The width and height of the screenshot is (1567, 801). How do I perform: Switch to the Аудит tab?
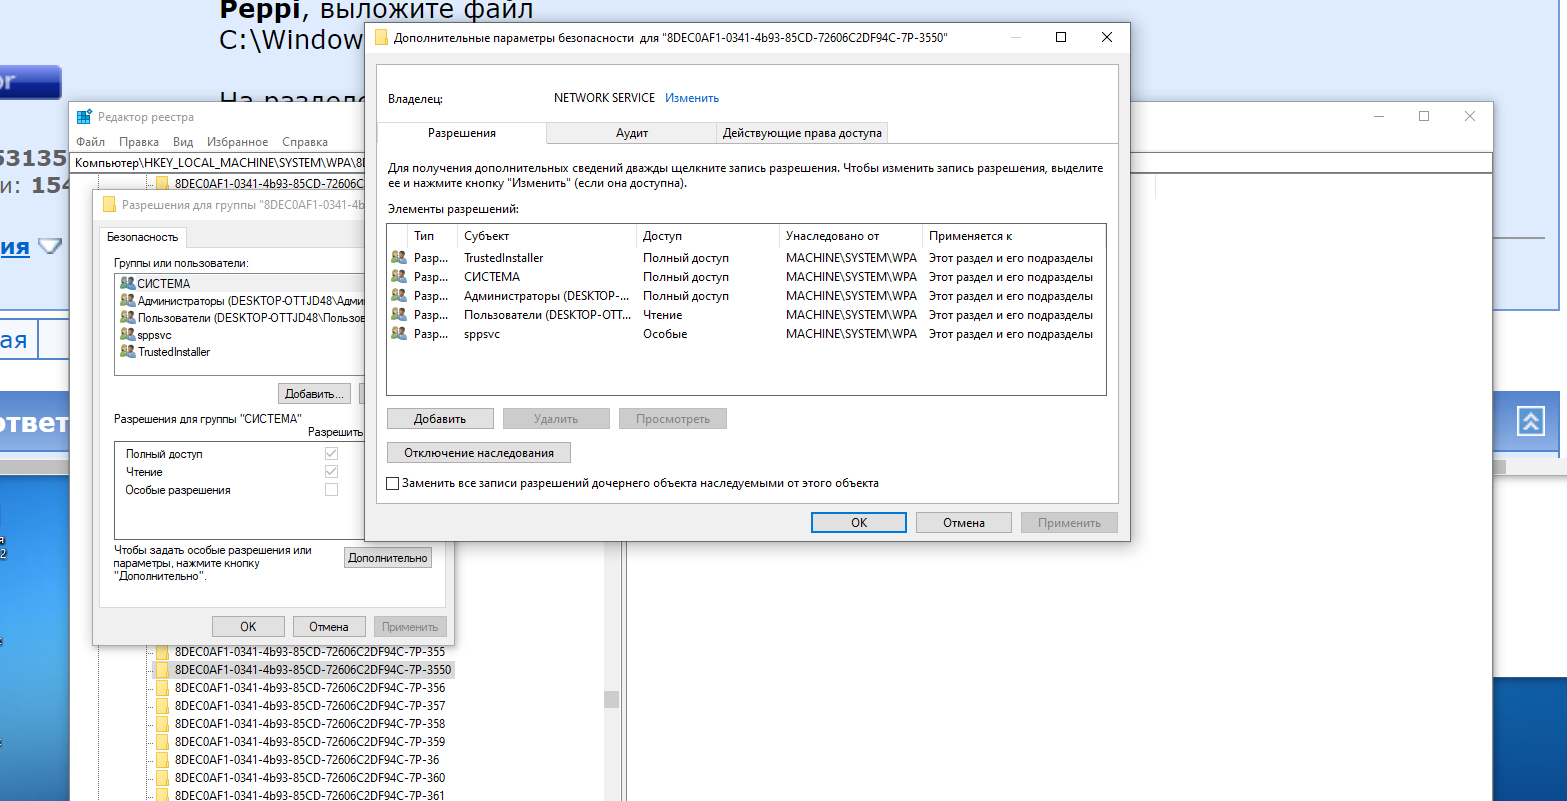pos(632,133)
